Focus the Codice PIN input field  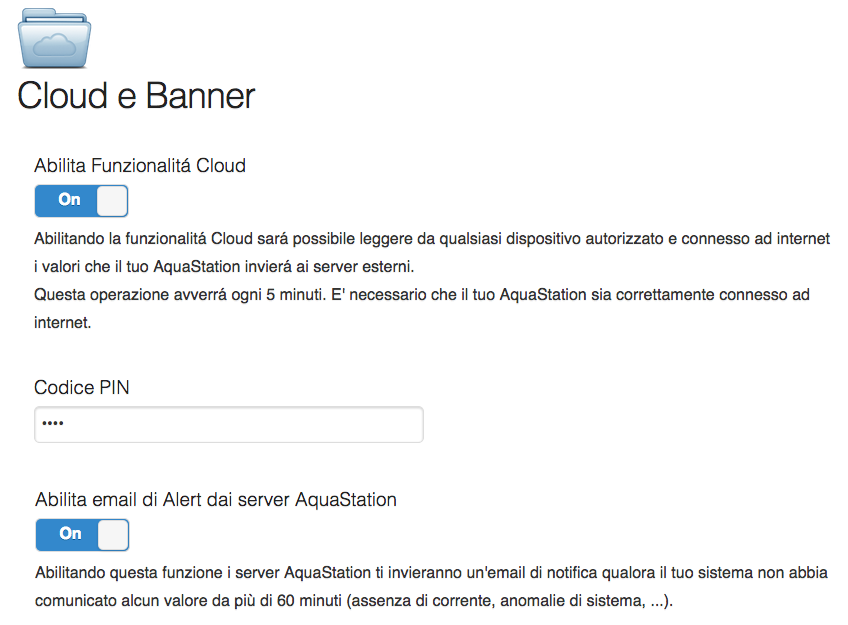(229, 424)
